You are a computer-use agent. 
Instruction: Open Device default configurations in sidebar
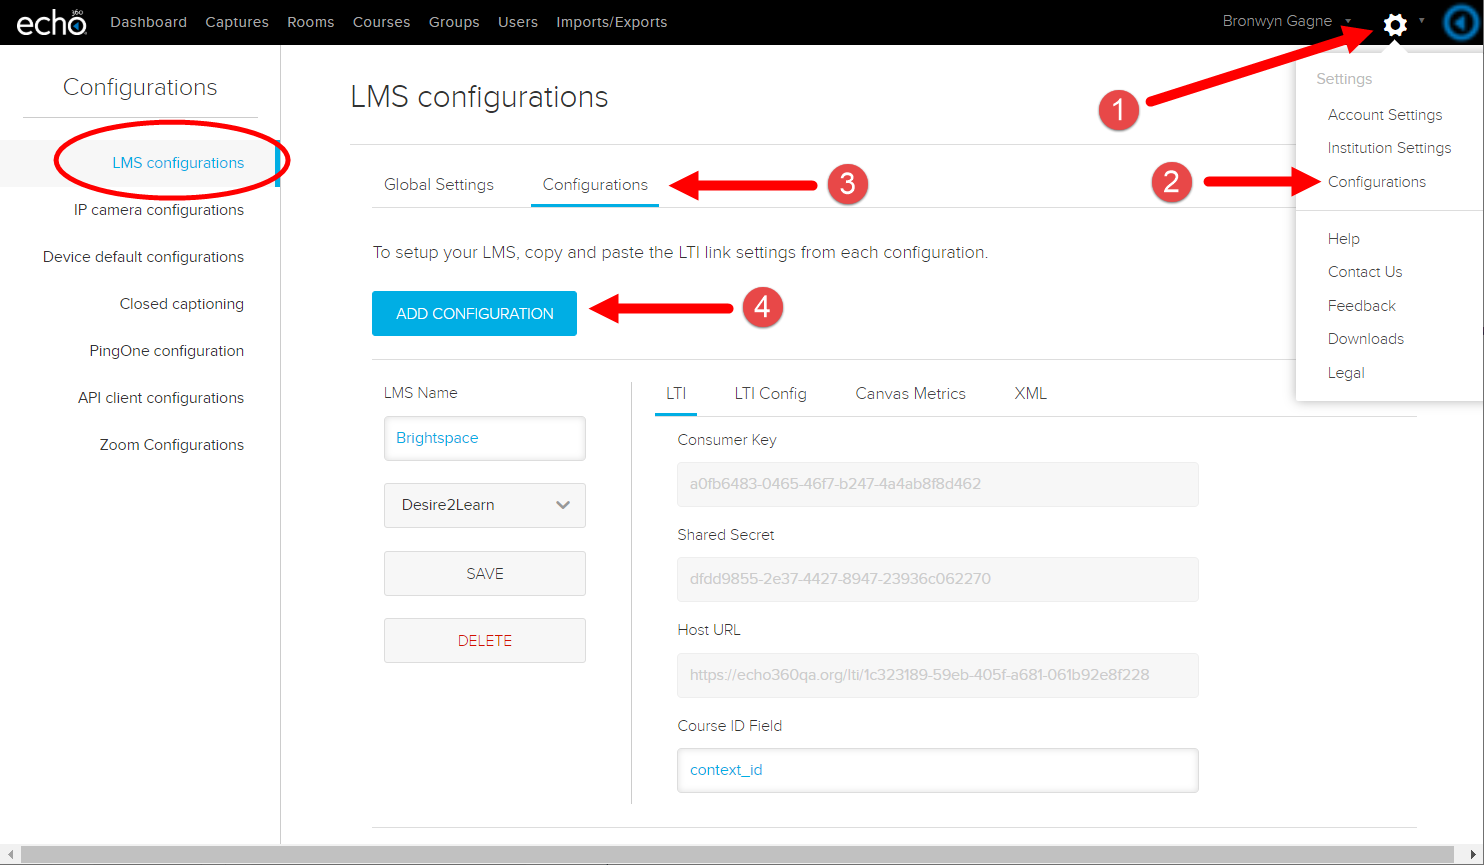143,257
